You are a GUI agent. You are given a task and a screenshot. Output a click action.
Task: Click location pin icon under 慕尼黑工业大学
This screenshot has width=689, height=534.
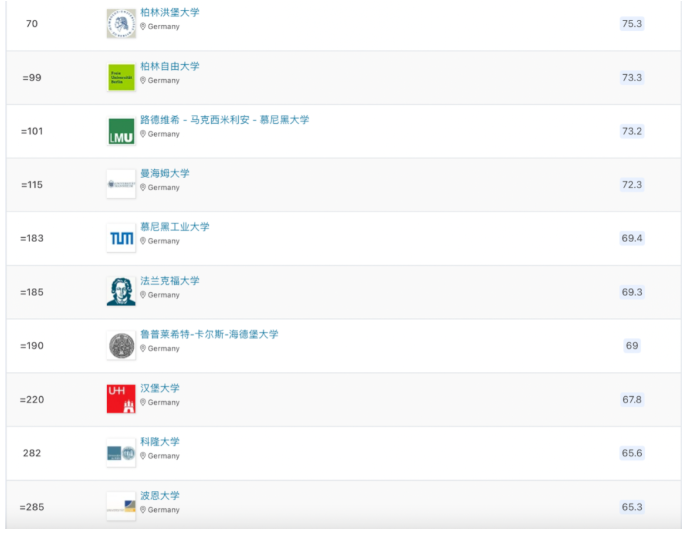pyautogui.click(x=143, y=241)
